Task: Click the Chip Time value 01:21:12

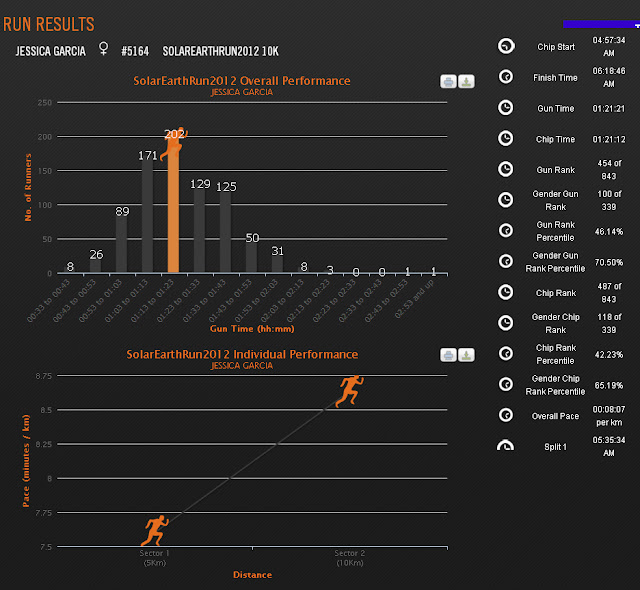Action: pyautogui.click(x=609, y=140)
